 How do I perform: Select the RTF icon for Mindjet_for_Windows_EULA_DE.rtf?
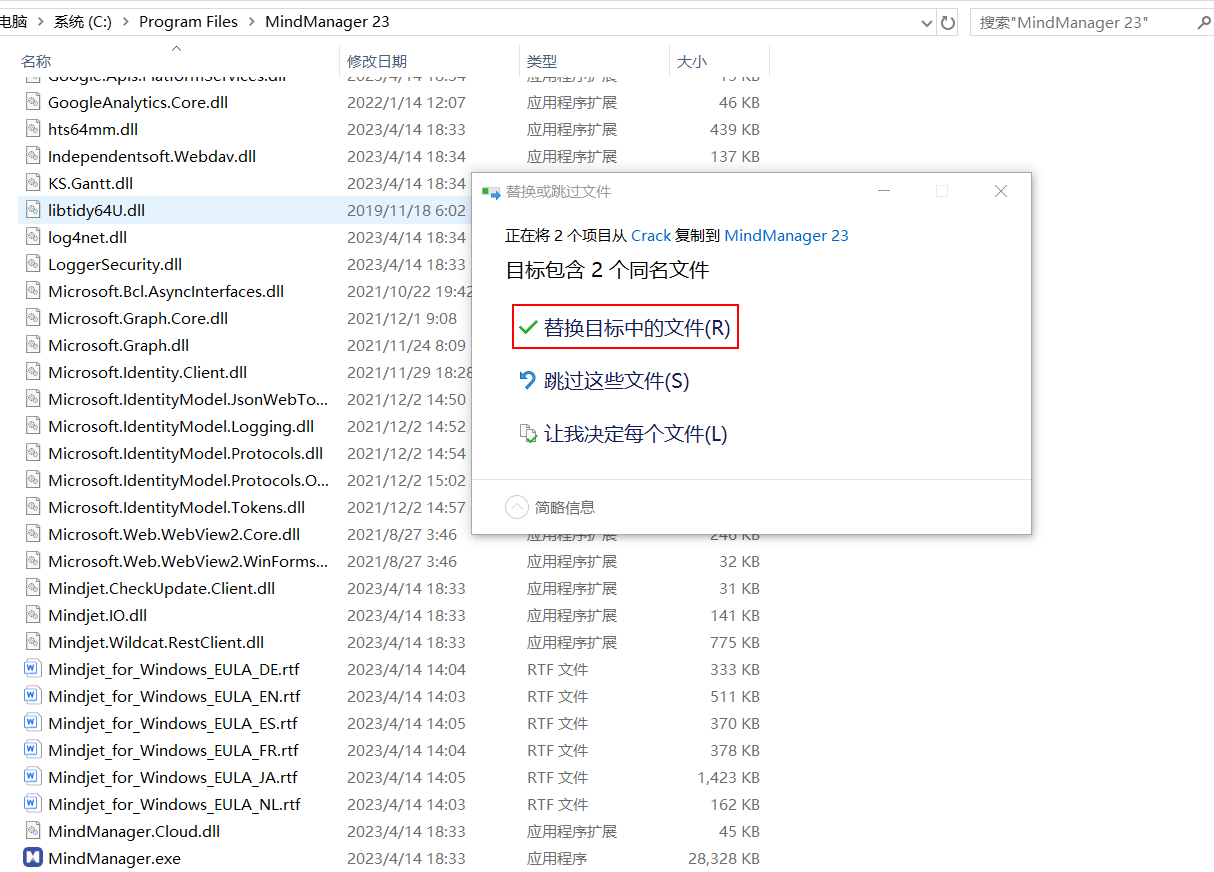click(32, 669)
